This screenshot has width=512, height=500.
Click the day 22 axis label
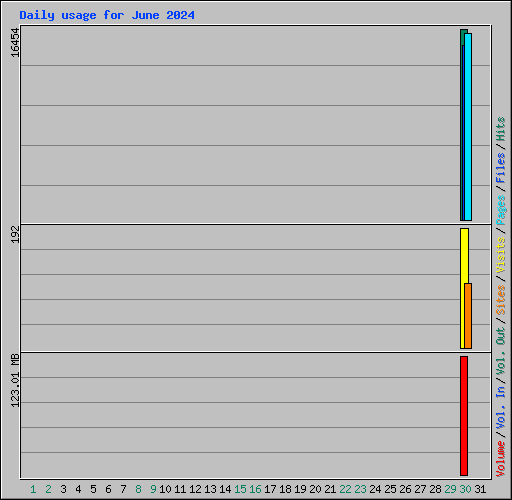(345, 489)
